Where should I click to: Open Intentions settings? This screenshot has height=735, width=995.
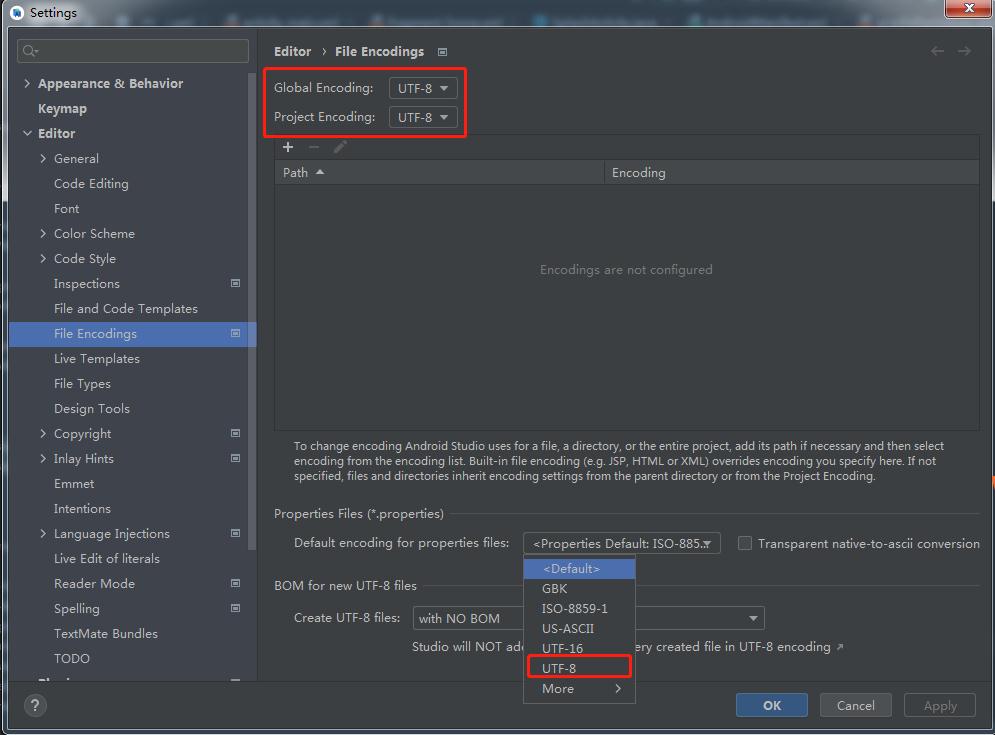[x=82, y=508]
